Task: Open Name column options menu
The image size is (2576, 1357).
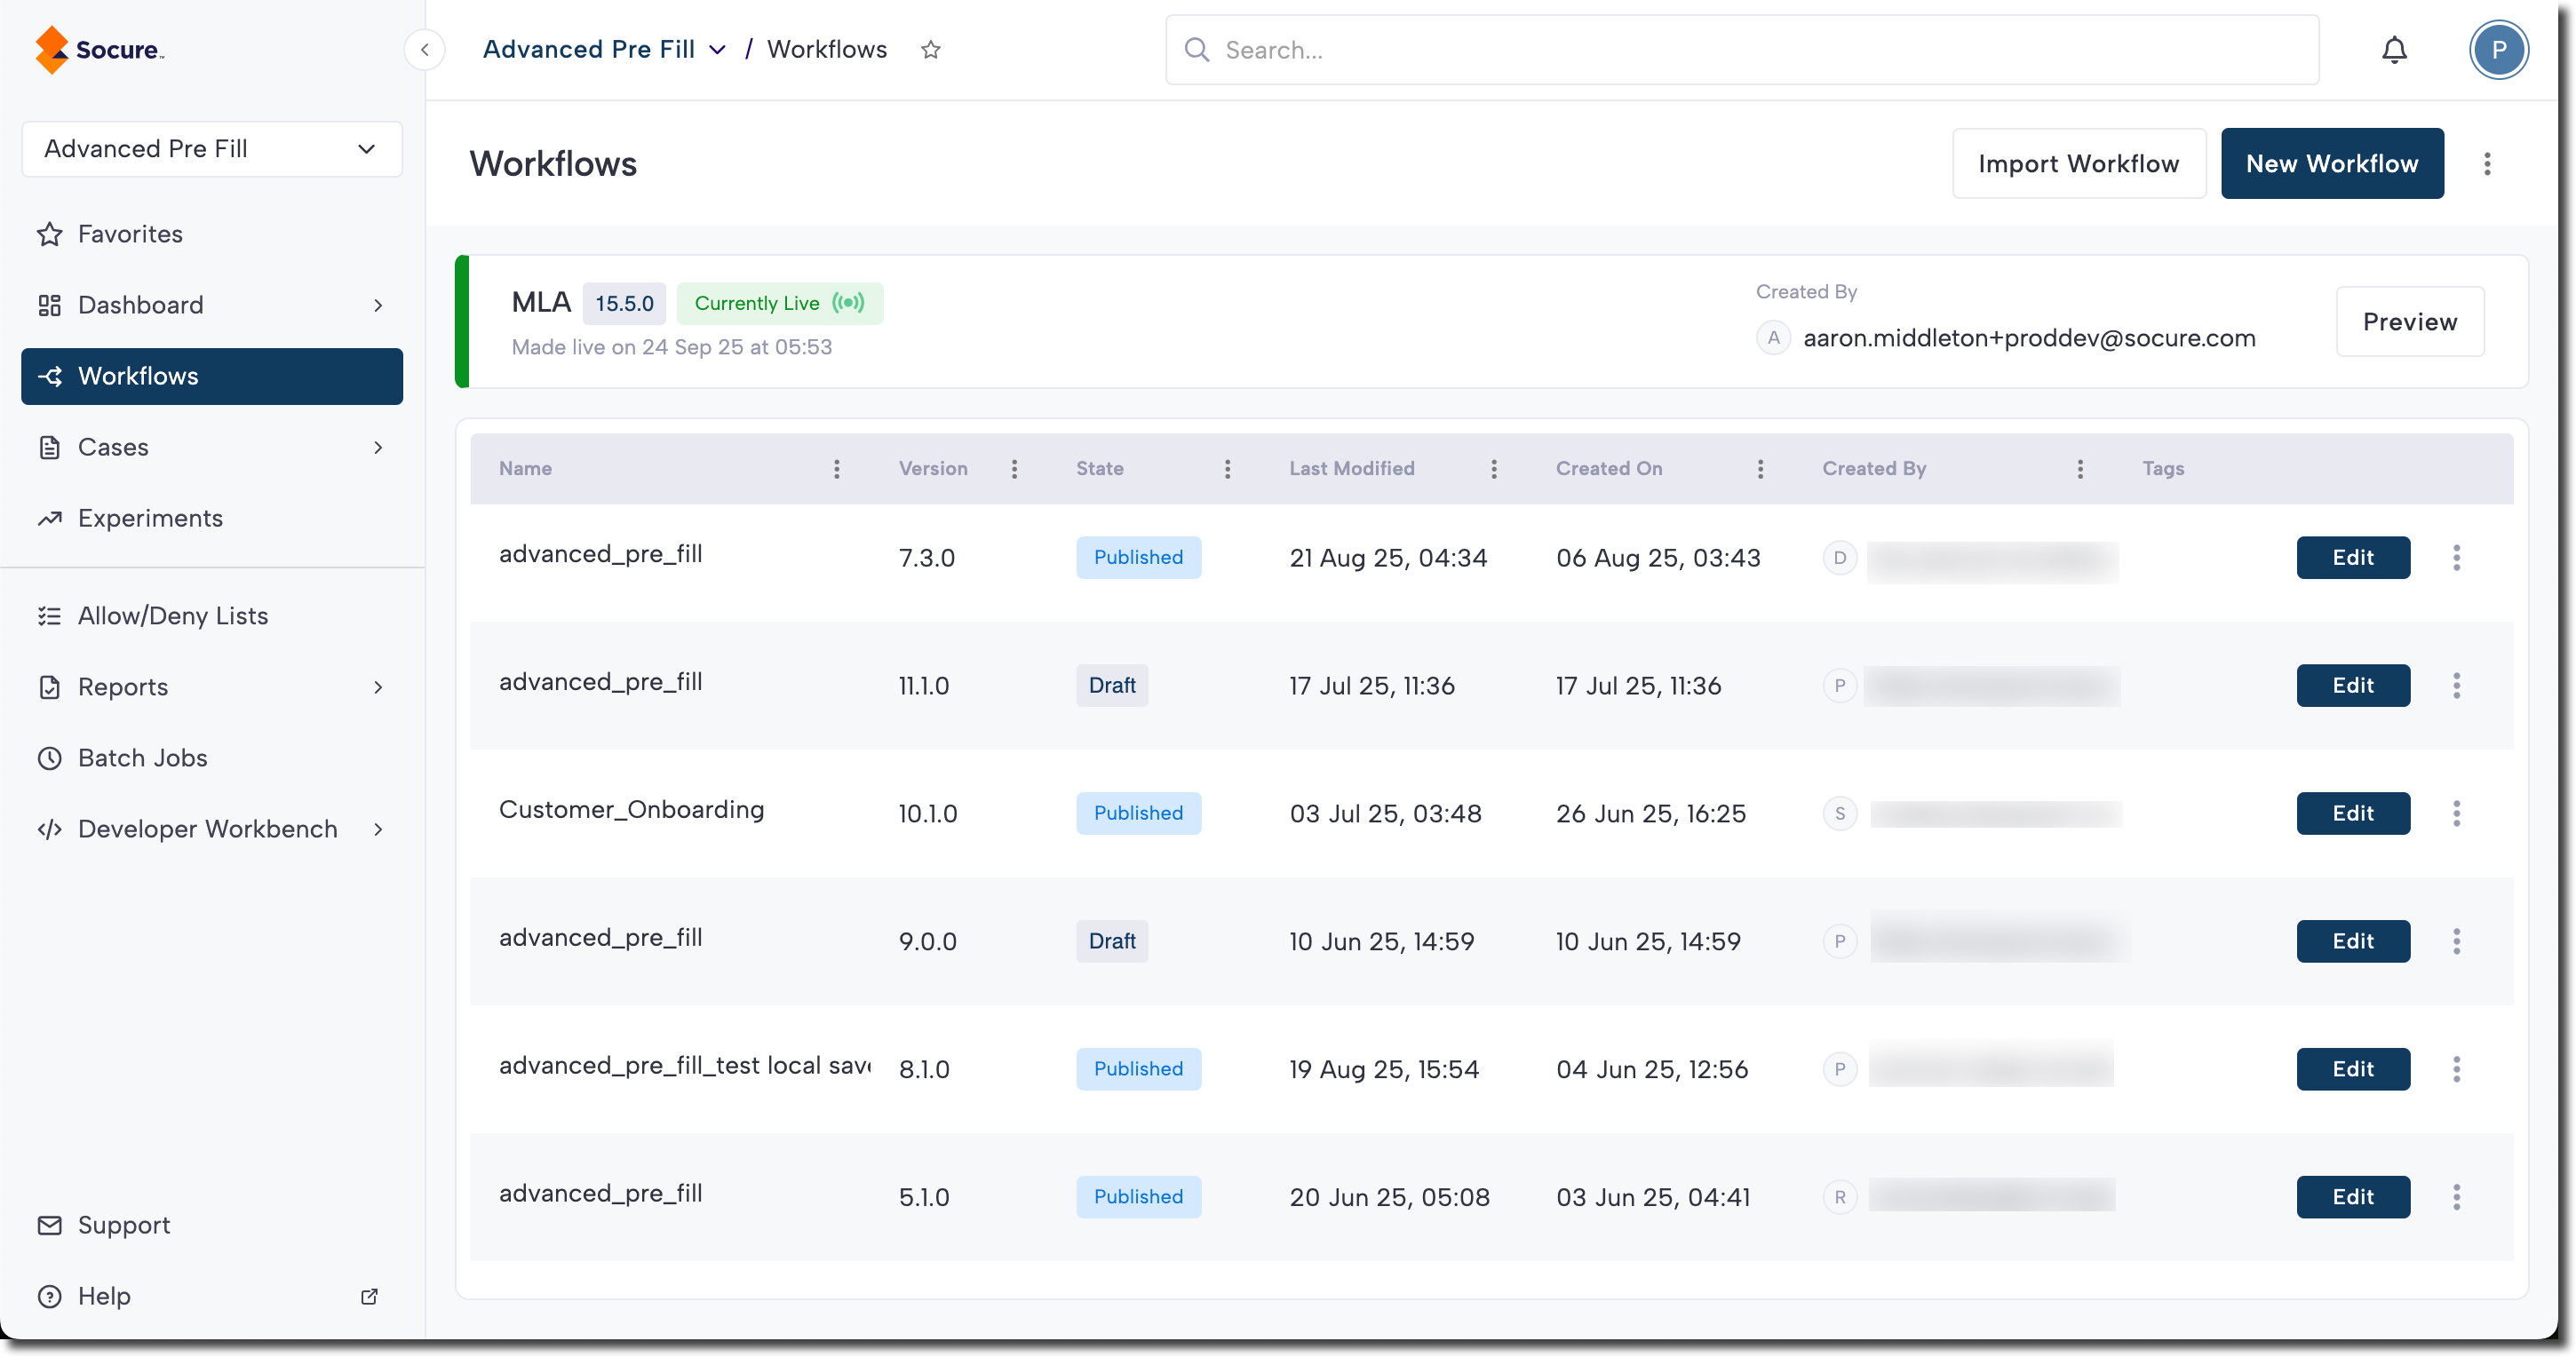Action: (837, 469)
